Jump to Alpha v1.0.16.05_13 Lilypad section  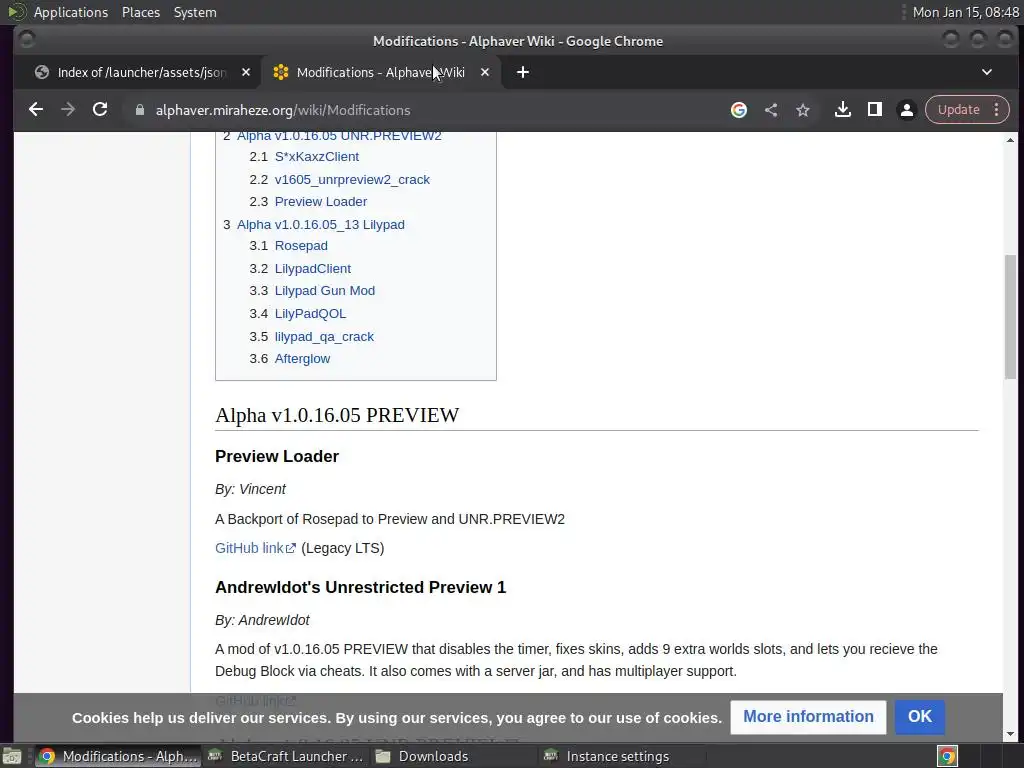pos(321,225)
